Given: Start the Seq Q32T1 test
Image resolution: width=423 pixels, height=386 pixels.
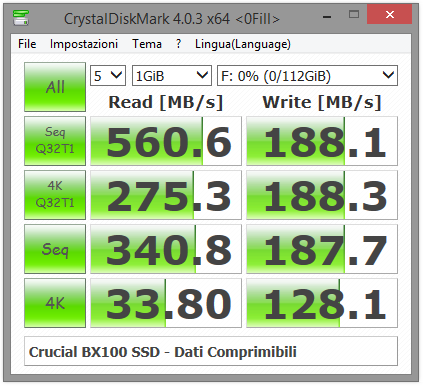Looking at the screenshot, I should tap(55, 141).
